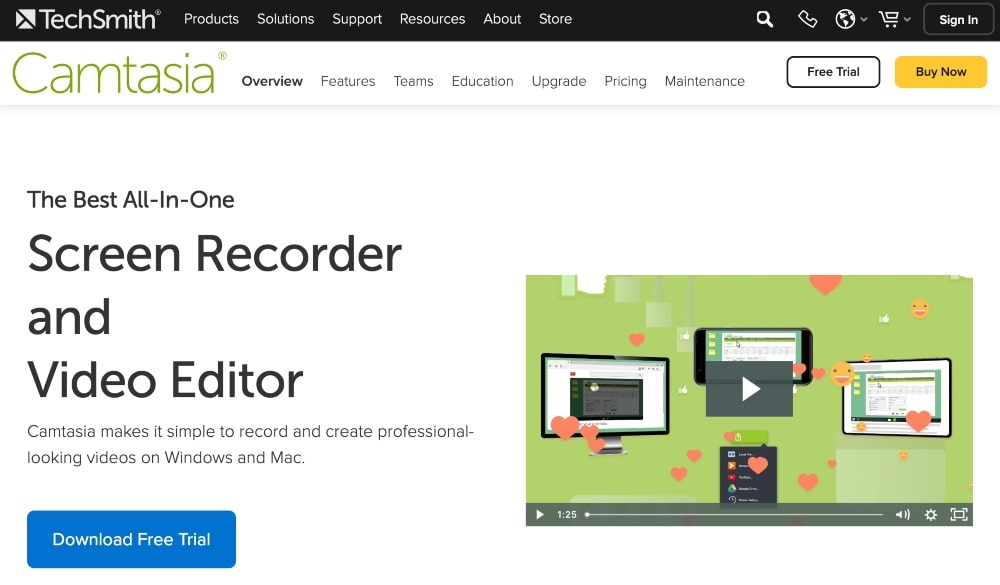Select the Features tab
Screen dimensions: 1000x585
tap(347, 81)
